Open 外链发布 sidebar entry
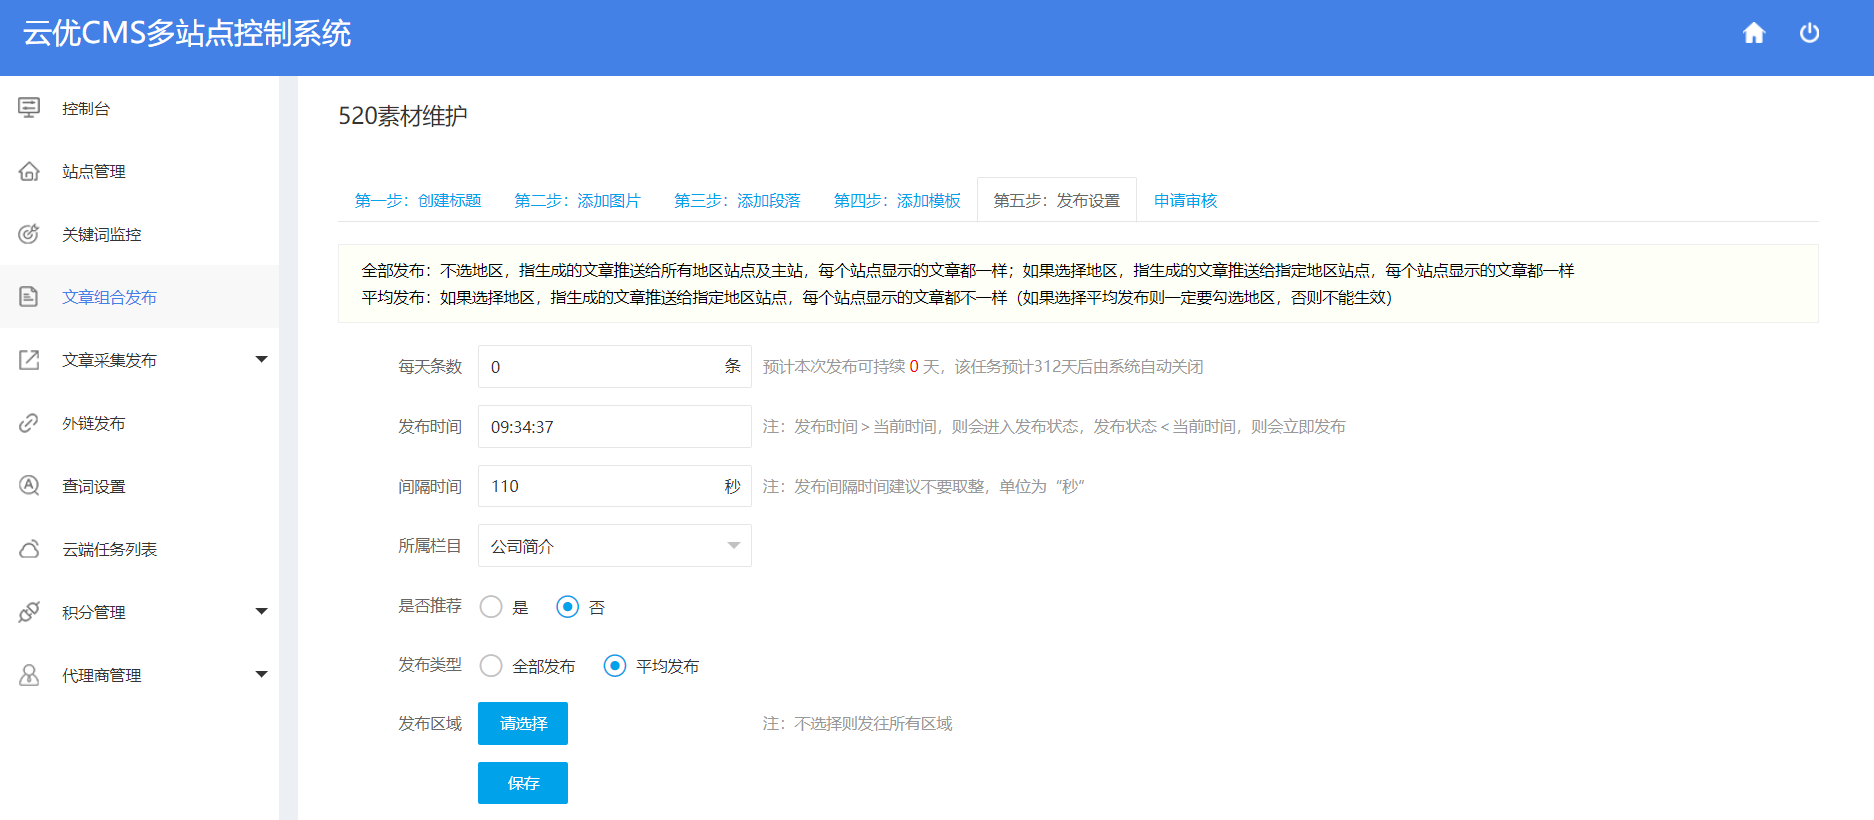This screenshot has height=820, width=1874. pos(139,423)
